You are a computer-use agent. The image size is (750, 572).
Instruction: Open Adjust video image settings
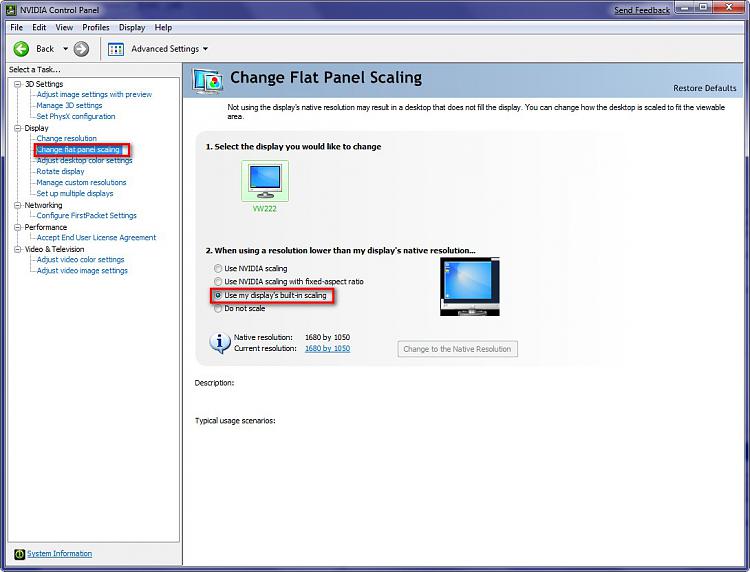click(x=82, y=271)
